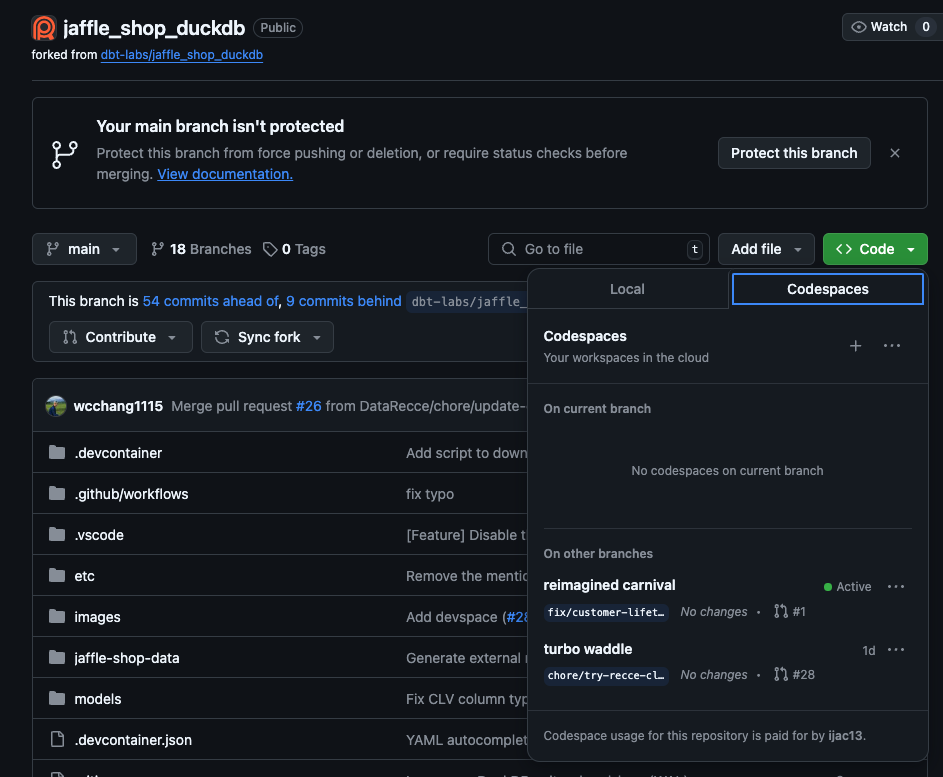Screen dimensions: 943x777
Task: Focus the Go to file search field
Action: point(599,249)
